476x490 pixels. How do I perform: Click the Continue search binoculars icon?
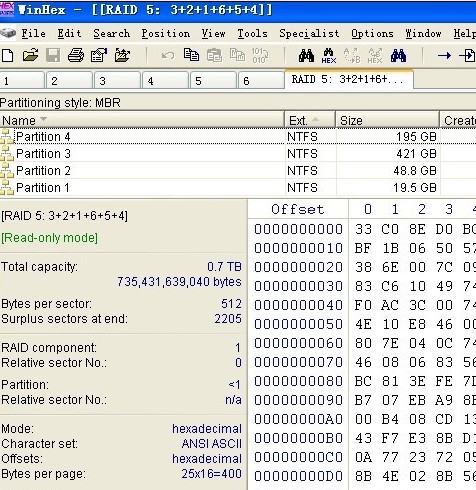point(398,55)
